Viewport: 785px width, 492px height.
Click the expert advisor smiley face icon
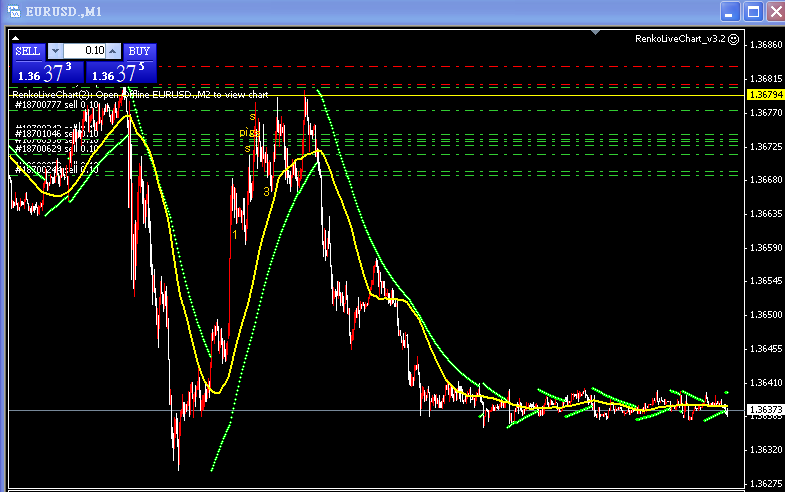tap(733, 39)
